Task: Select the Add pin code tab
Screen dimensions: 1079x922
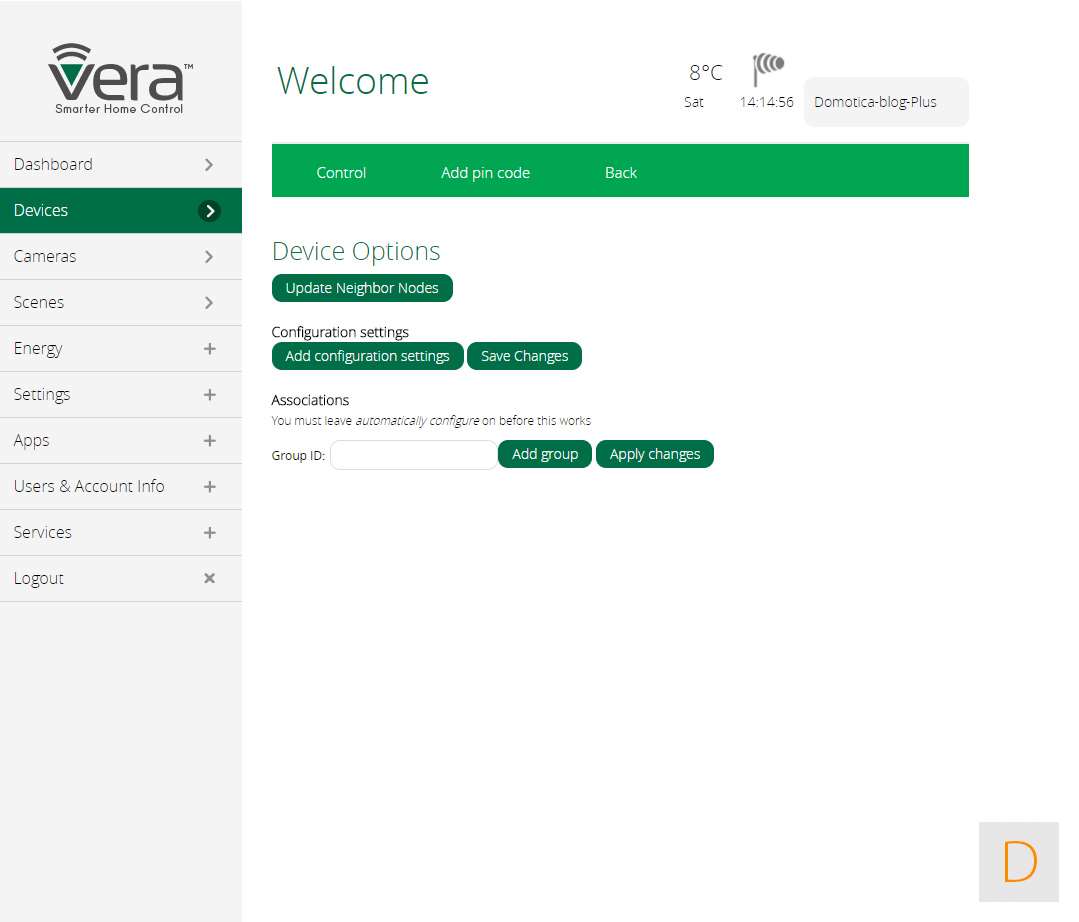Action: [485, 172]
